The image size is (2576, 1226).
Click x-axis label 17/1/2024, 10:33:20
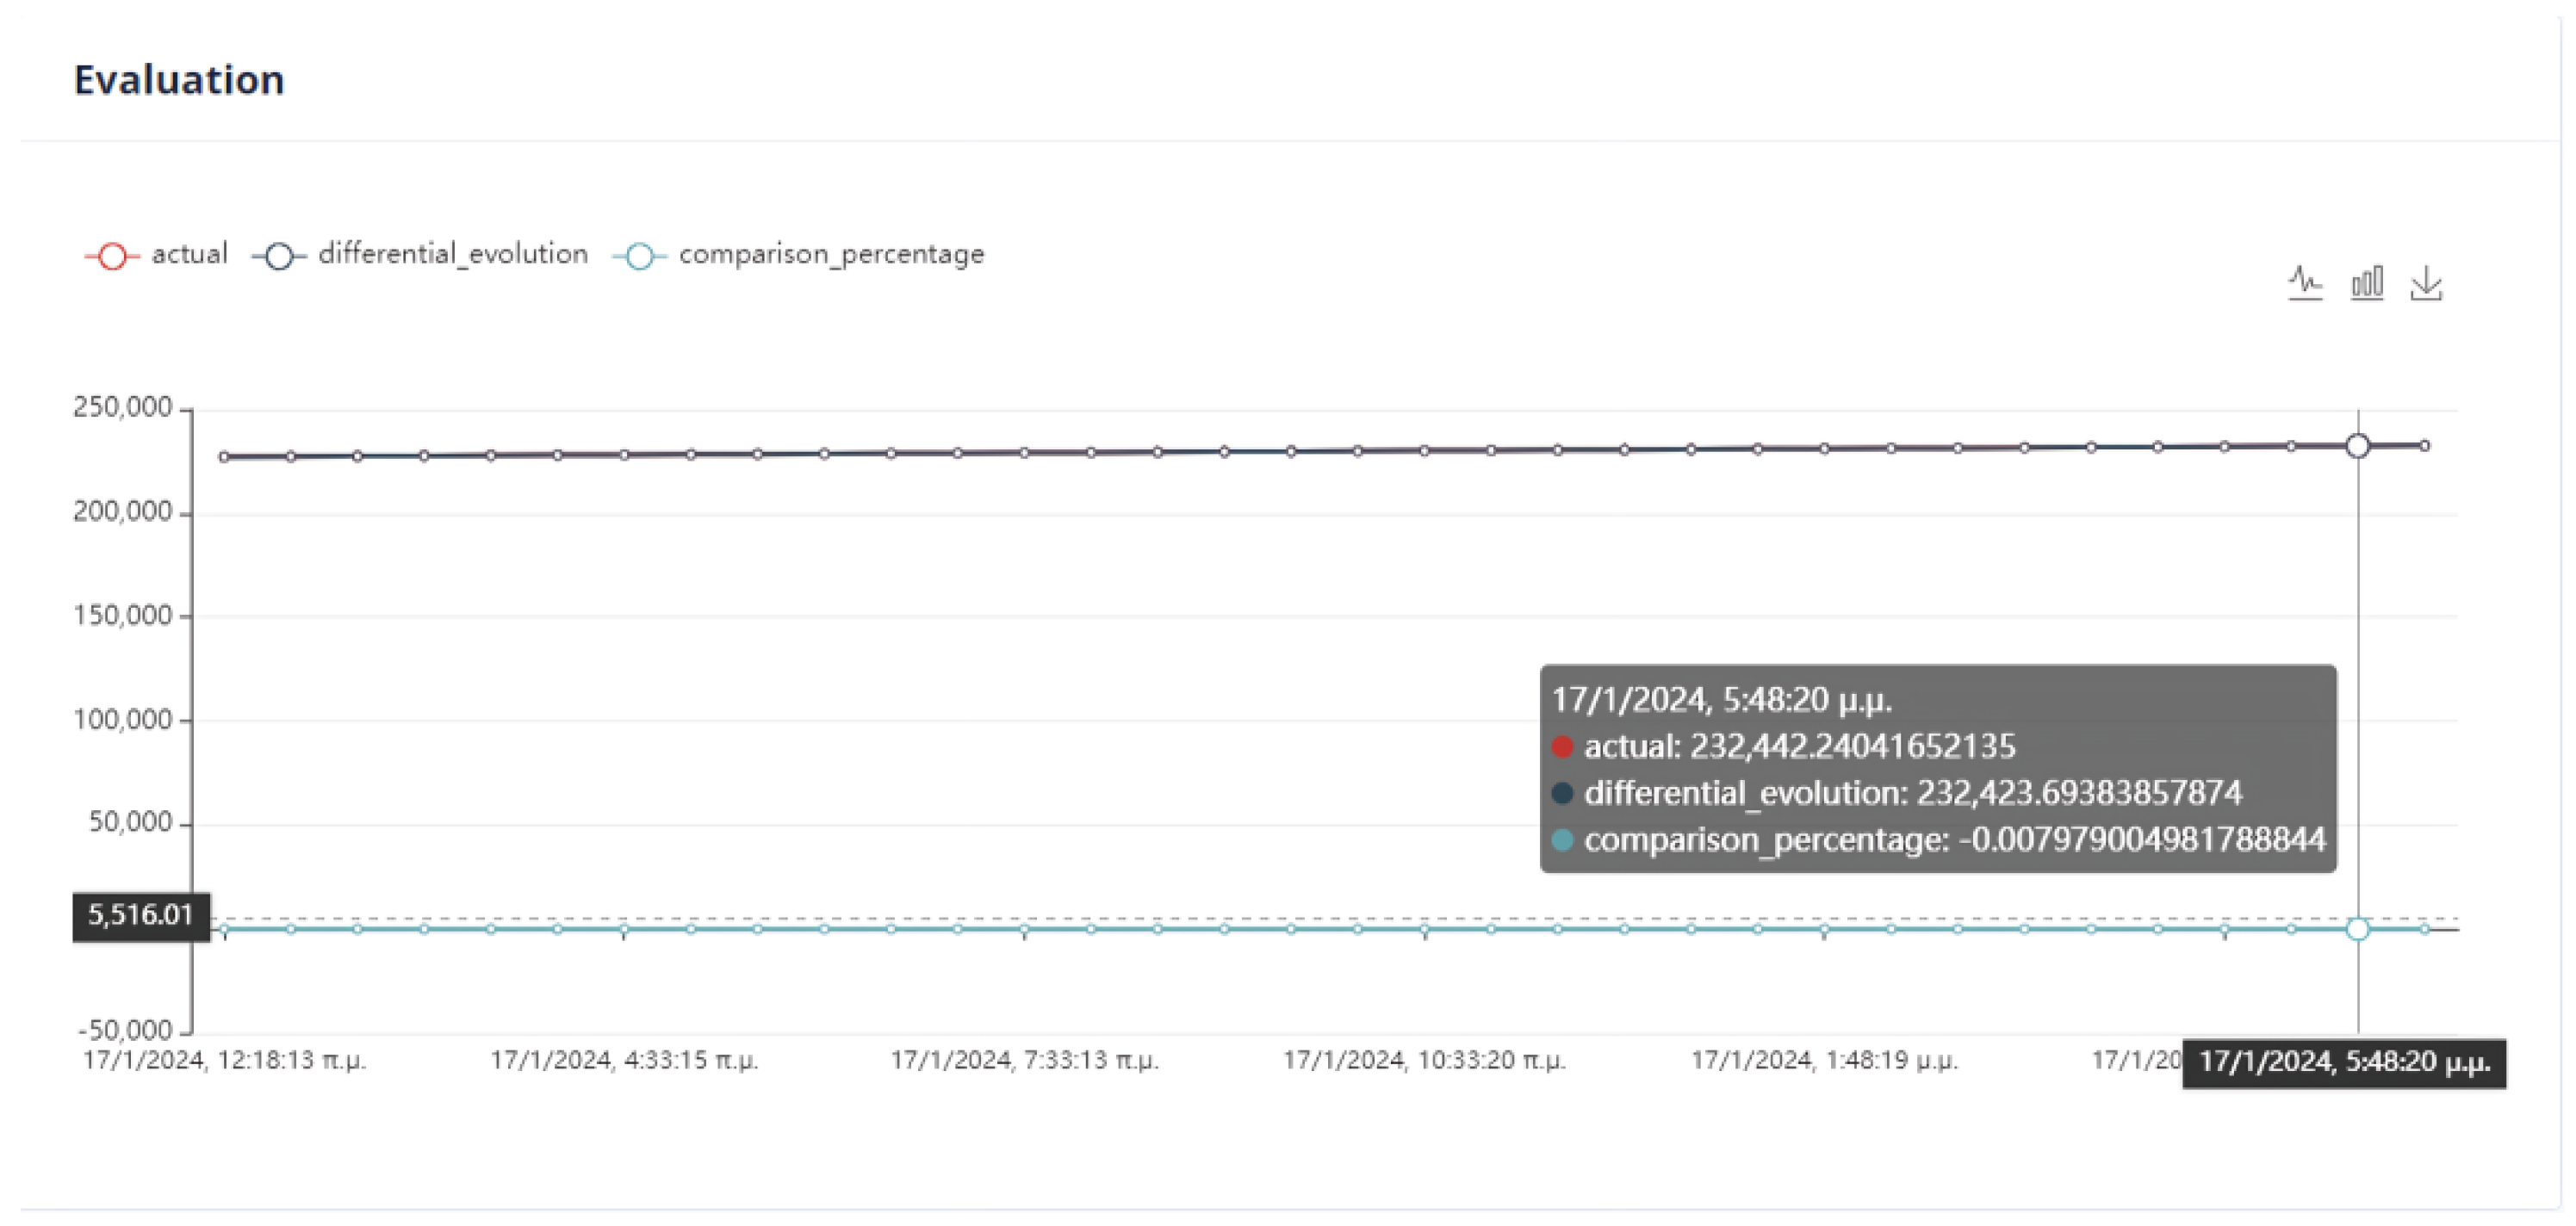point(1424,1060)
